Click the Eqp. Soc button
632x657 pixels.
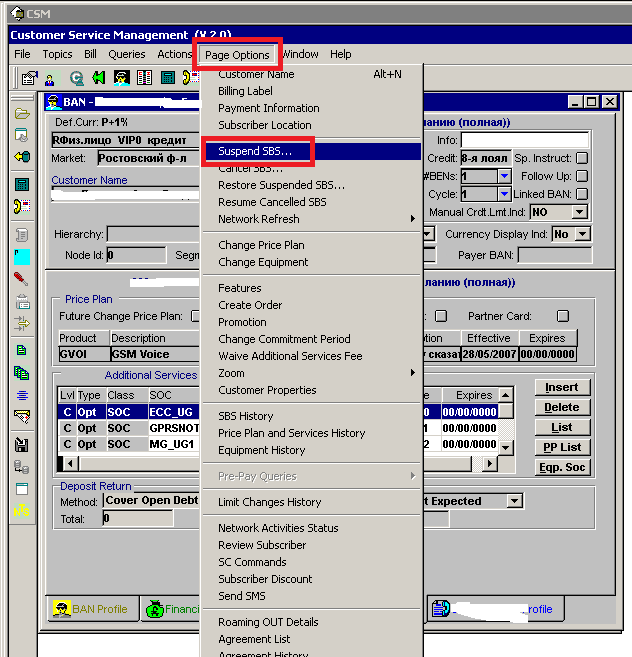point(562,467)
